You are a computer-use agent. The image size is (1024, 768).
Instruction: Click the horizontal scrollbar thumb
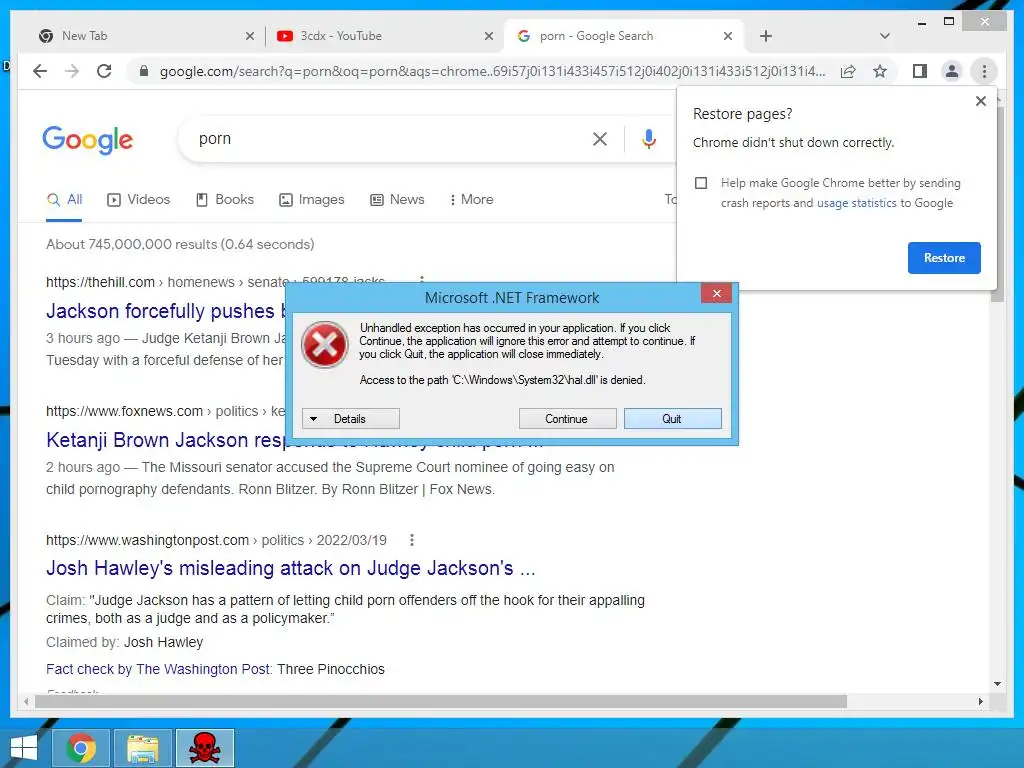click(441, 701)
